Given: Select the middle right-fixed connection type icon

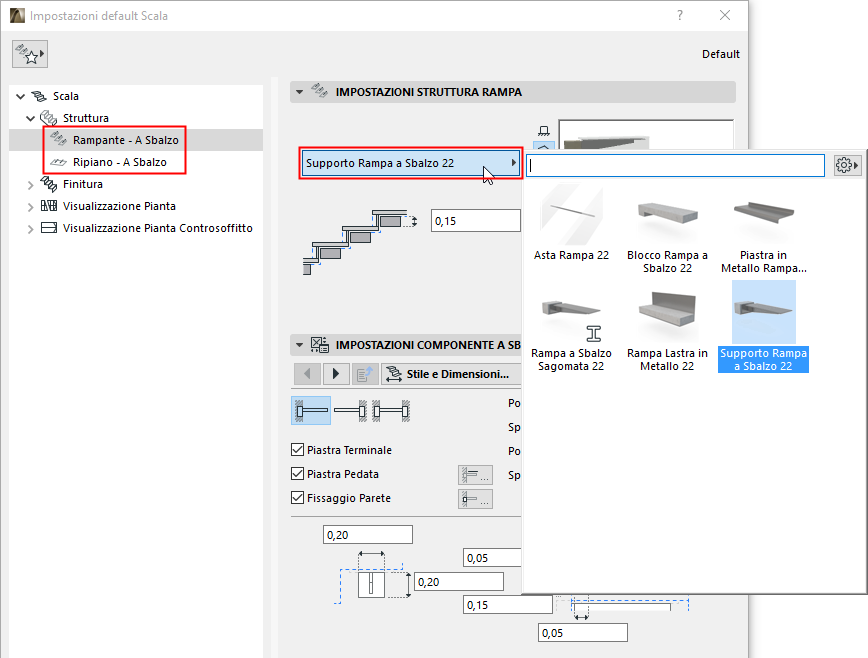Looking at the screenshot, I should coord(348,410).
